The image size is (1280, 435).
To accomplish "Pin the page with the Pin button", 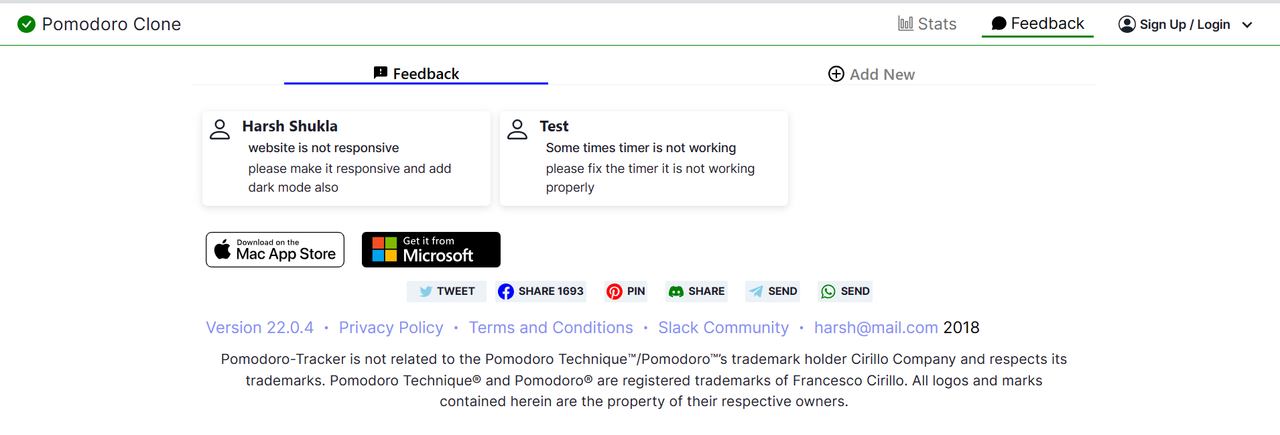I will pos(626,291).
